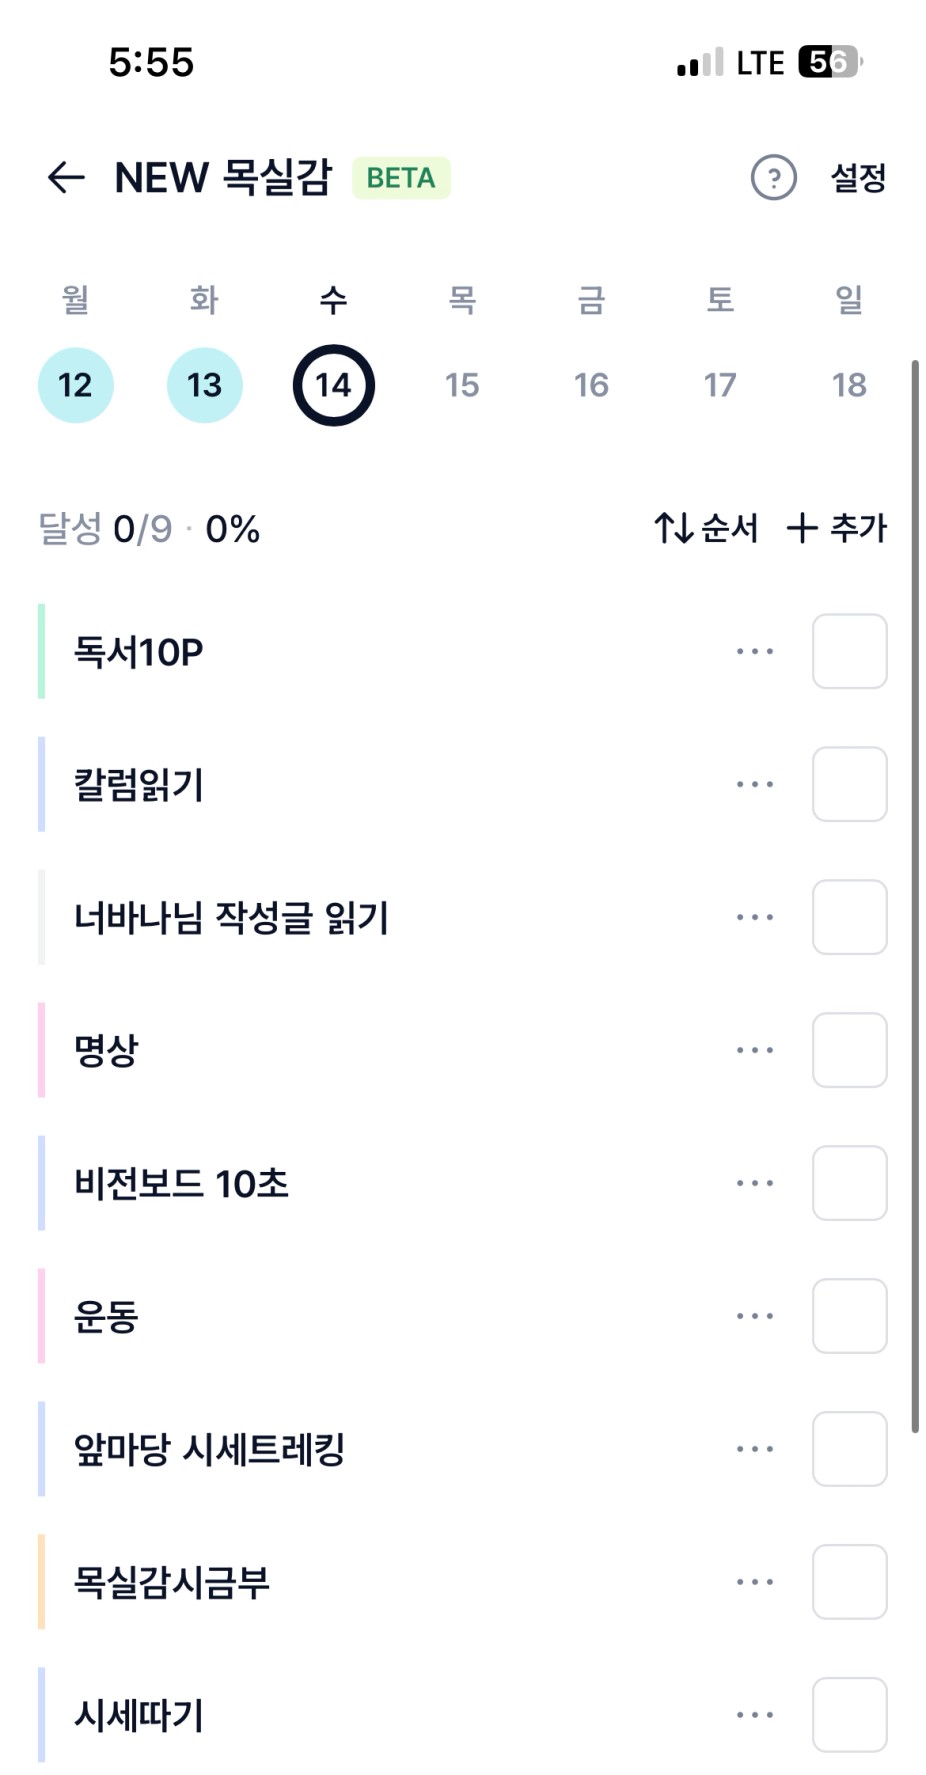Check the 칼럼읽기 checkbox
926x1775 pixels.
coord(849,784)
